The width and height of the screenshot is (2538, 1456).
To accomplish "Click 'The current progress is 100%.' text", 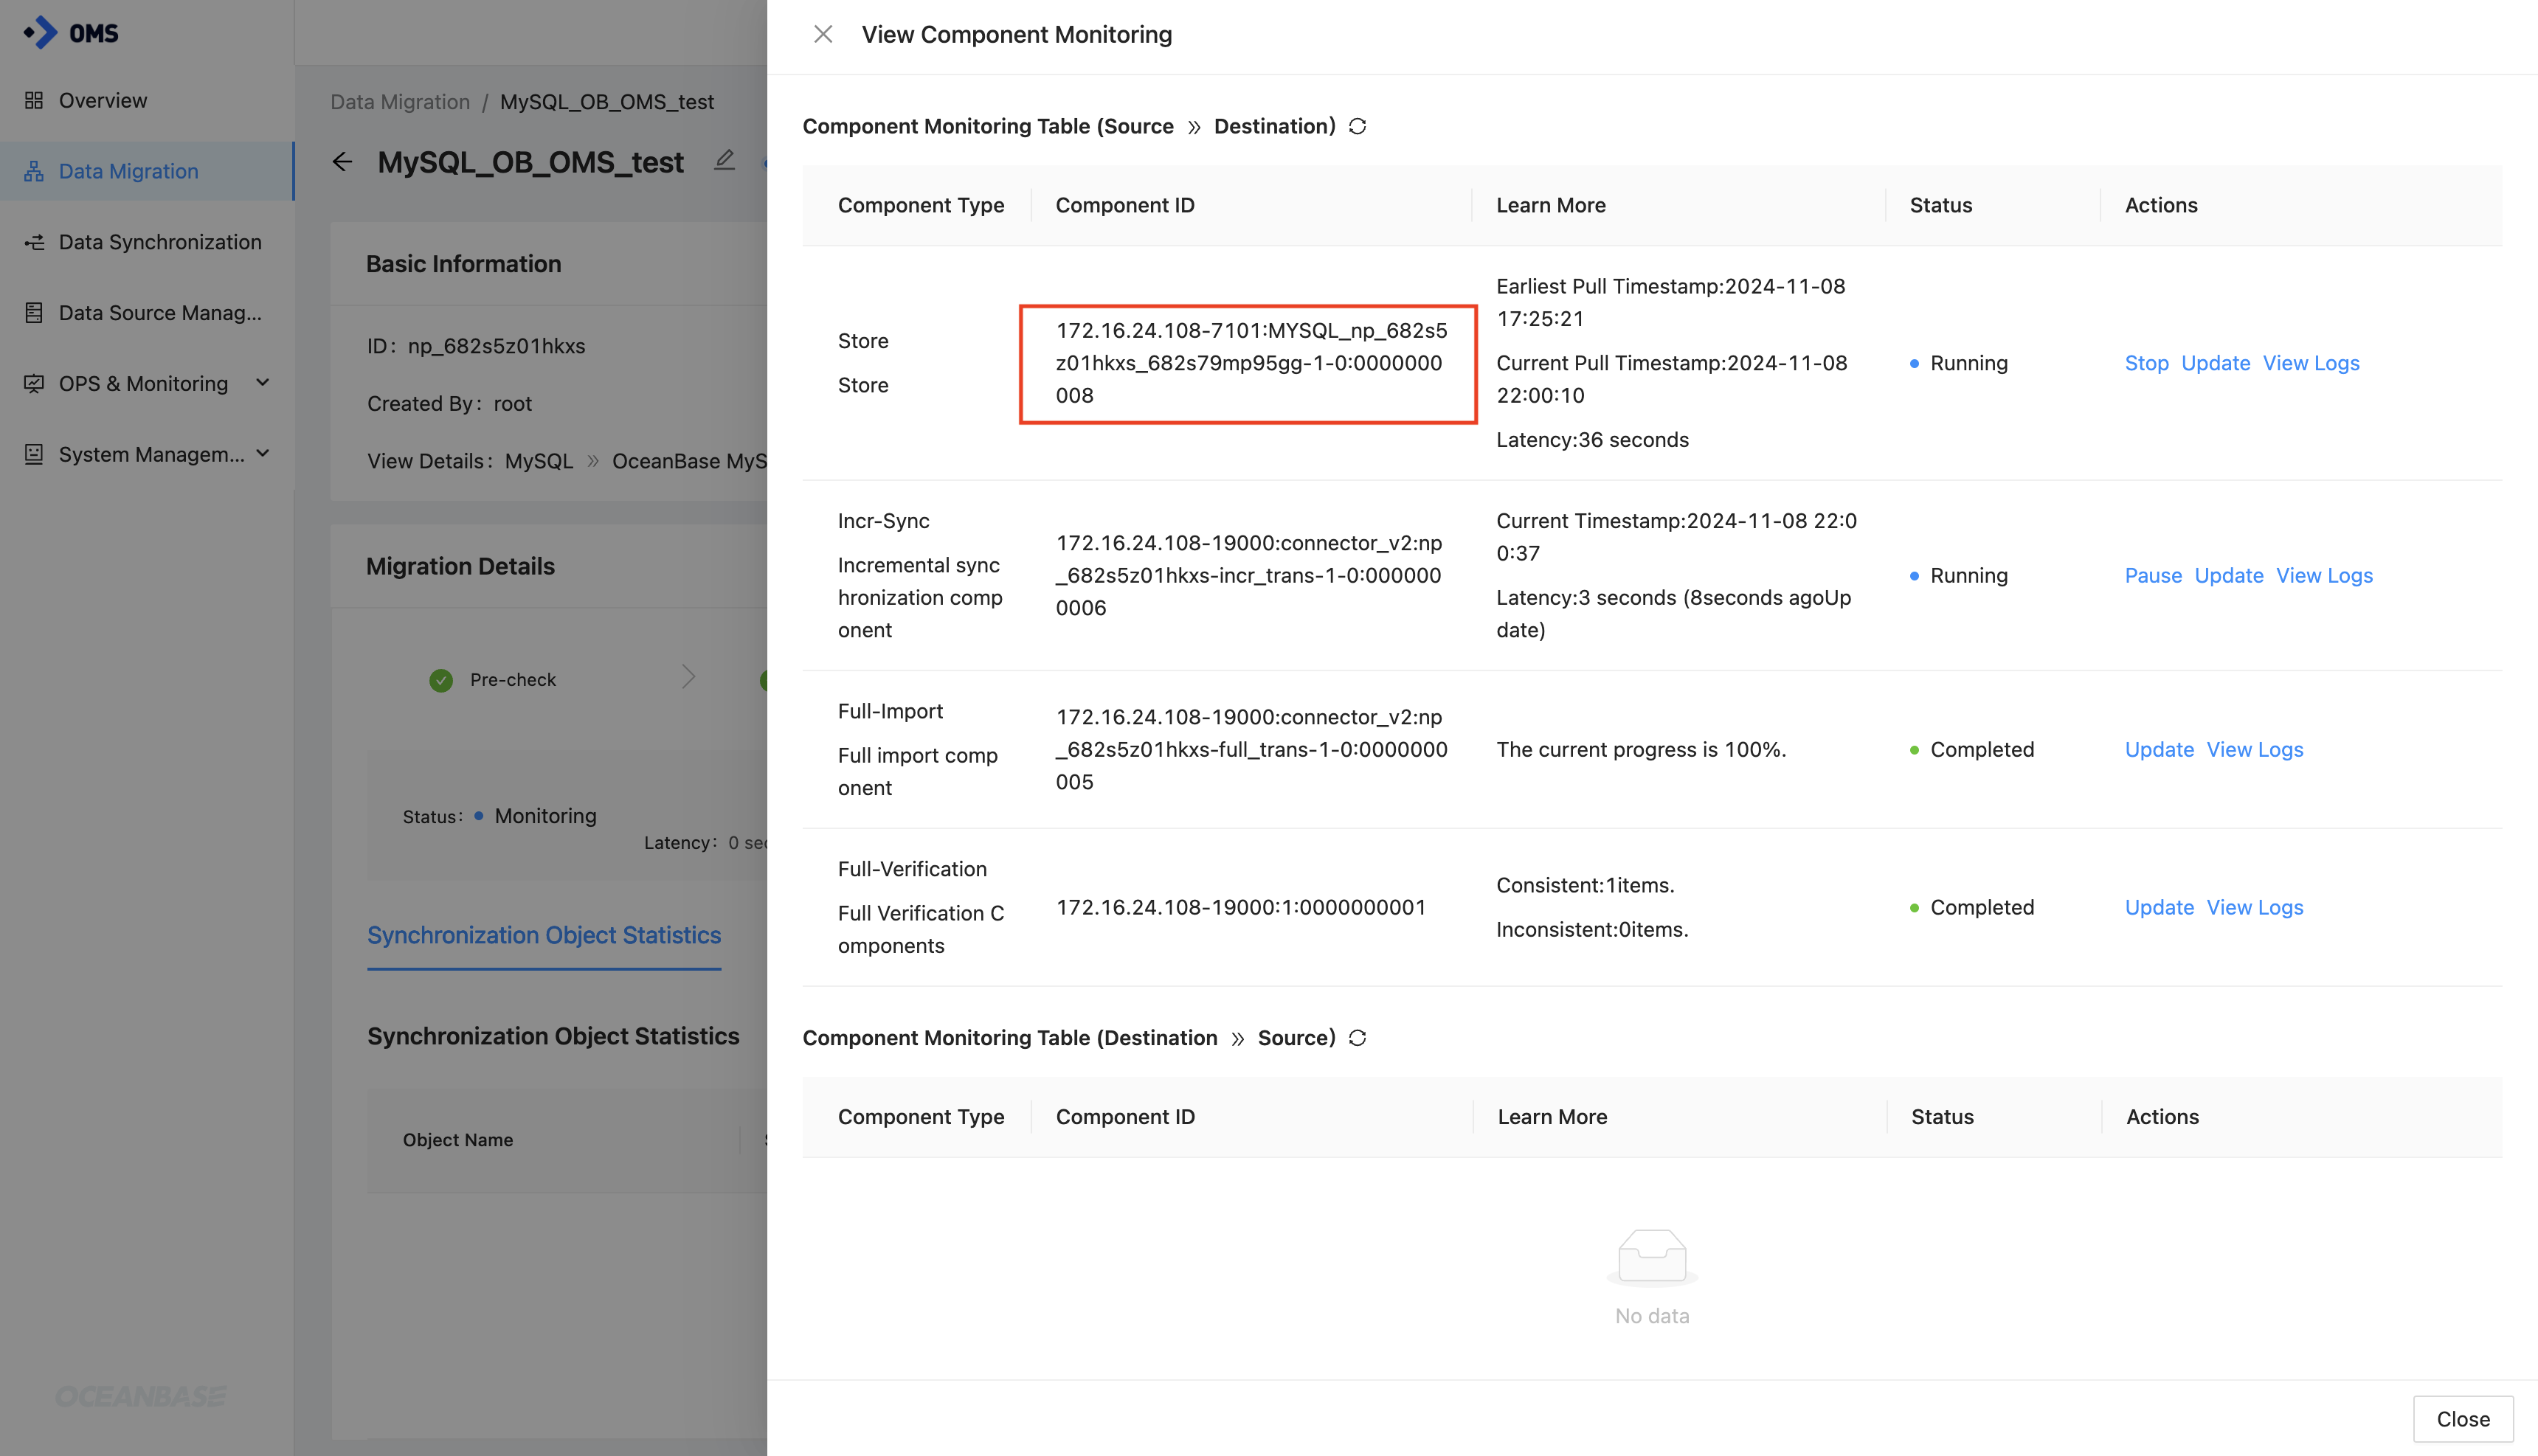I will click(1641, 750).
